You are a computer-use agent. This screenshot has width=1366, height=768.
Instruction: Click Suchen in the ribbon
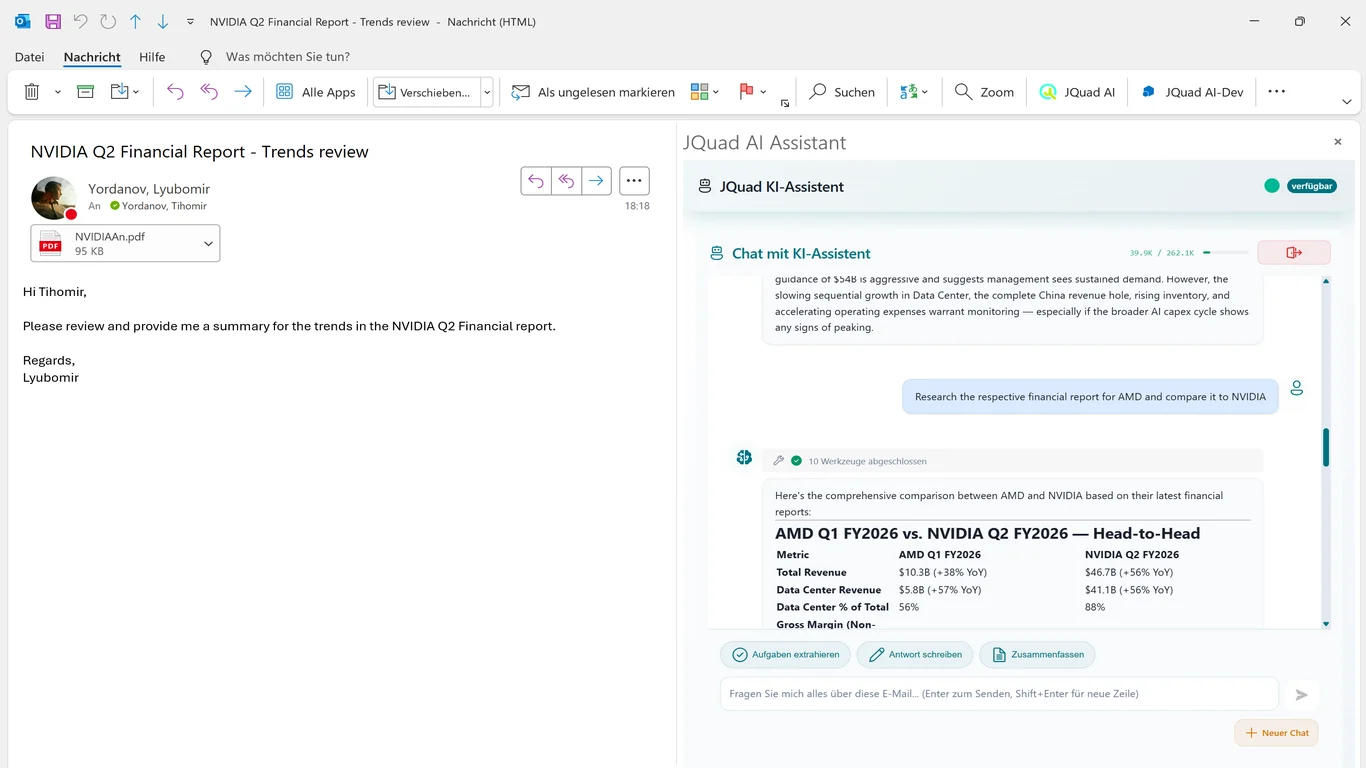point(842,92)
